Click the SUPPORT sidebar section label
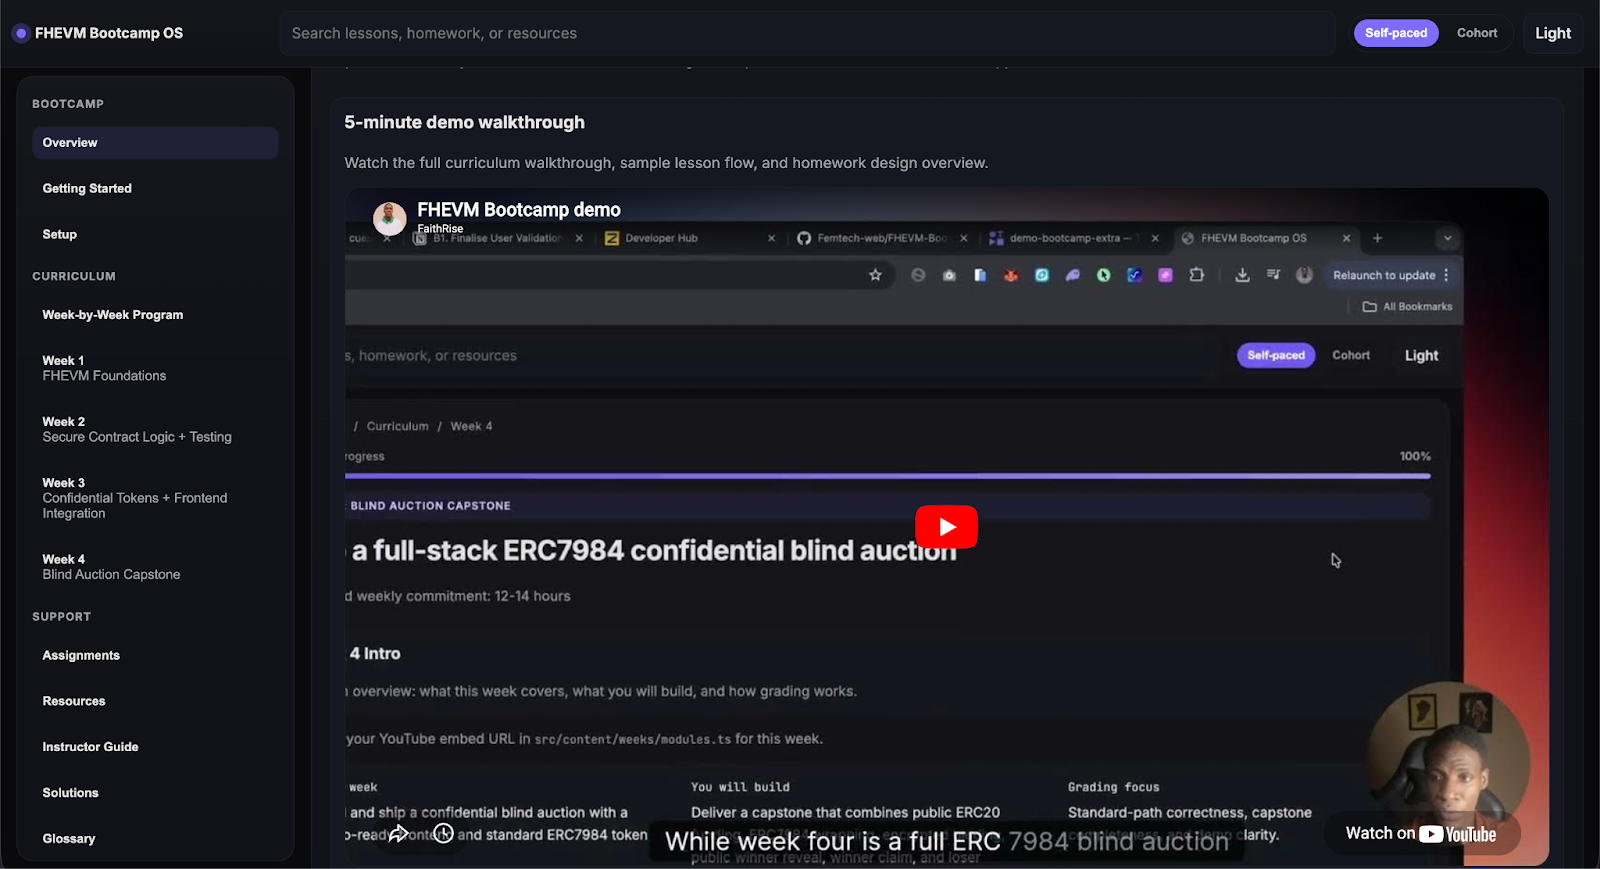Screen dimensions: 1600x869 [x=61, y=617]
